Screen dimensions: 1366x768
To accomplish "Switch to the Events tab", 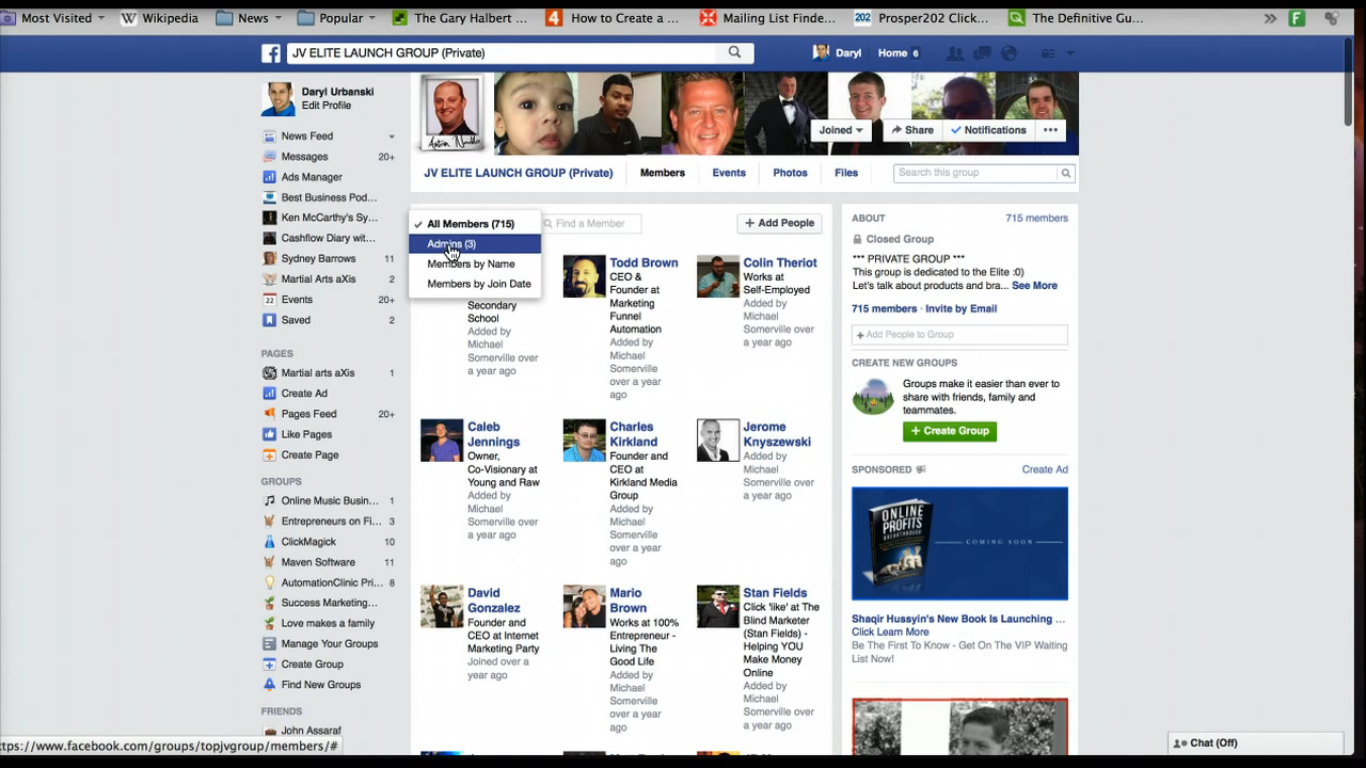I will pyautogui.click(x=728, y=173).
